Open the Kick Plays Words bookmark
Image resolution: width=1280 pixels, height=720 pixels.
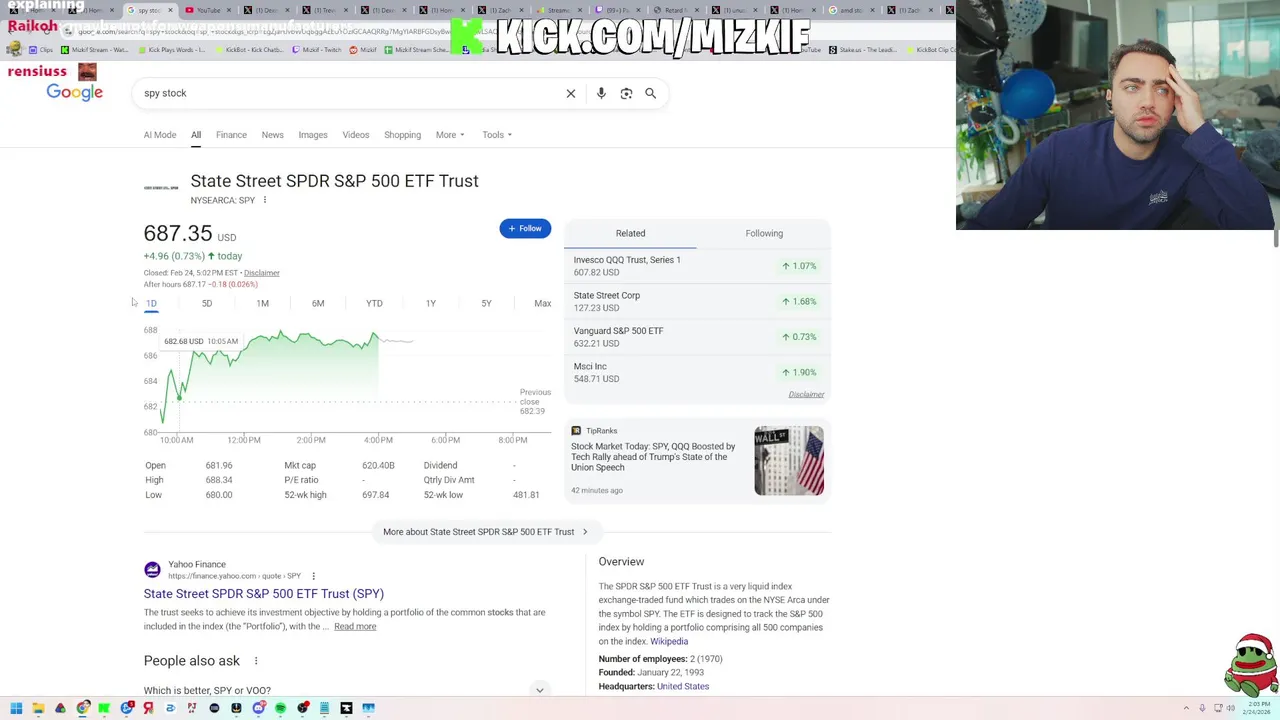click(173, 50)
